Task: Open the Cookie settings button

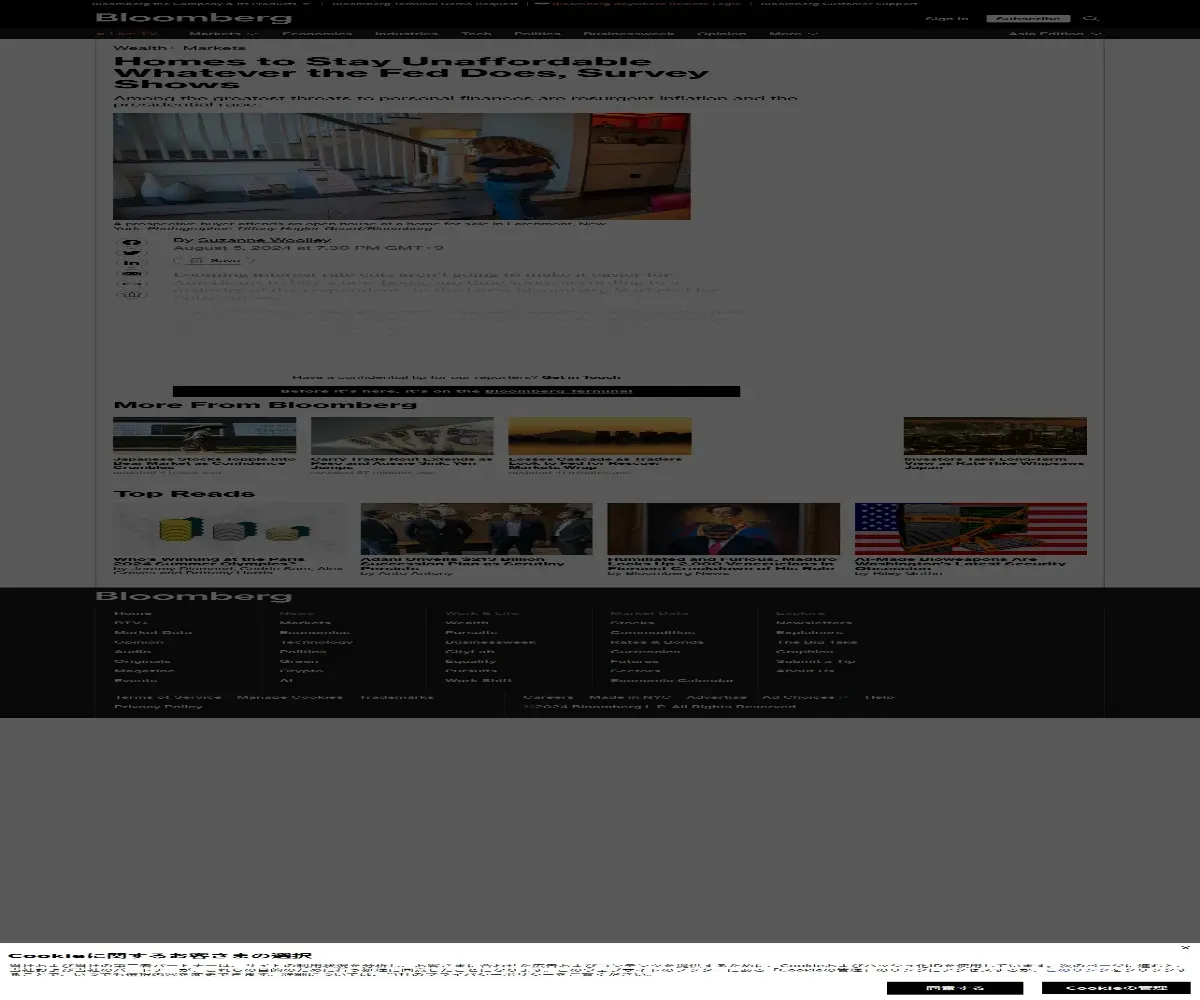Action: 1116,988
